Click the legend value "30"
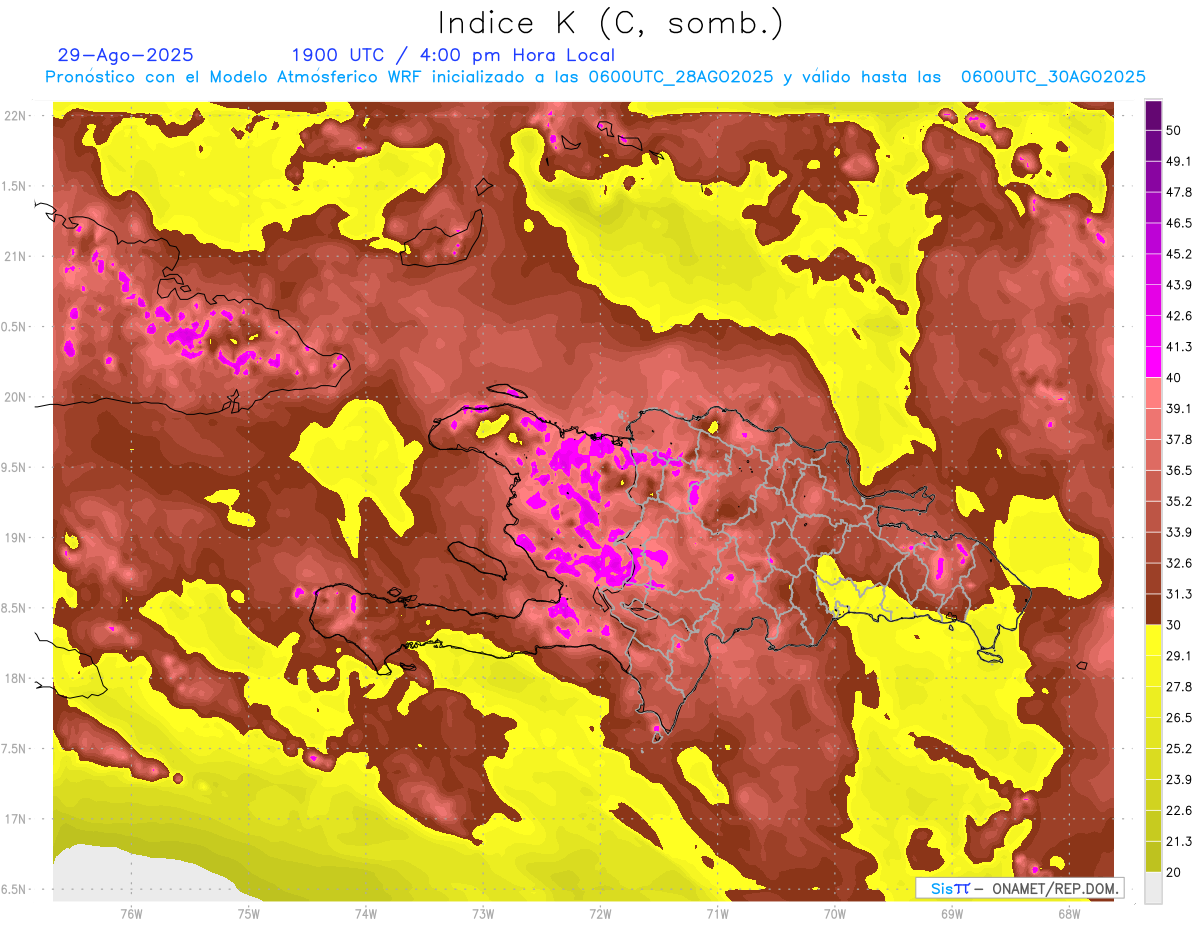The width and height of the screenshot is (1200, 927). pyautogui.click(x=1175, y=625)
